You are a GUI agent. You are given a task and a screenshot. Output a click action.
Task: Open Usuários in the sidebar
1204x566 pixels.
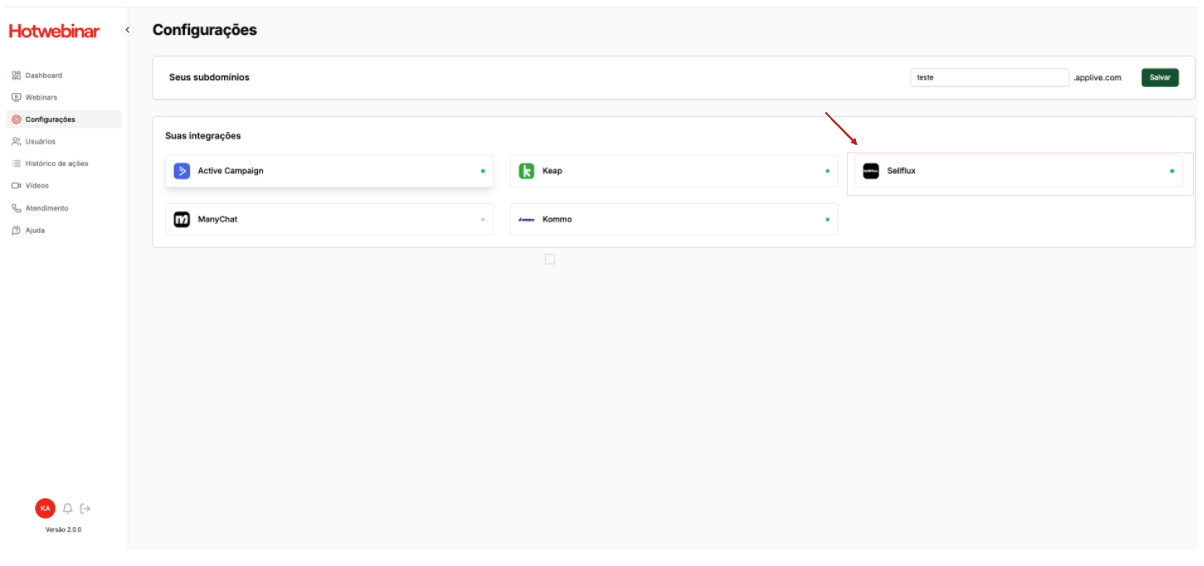pos(40,141)
